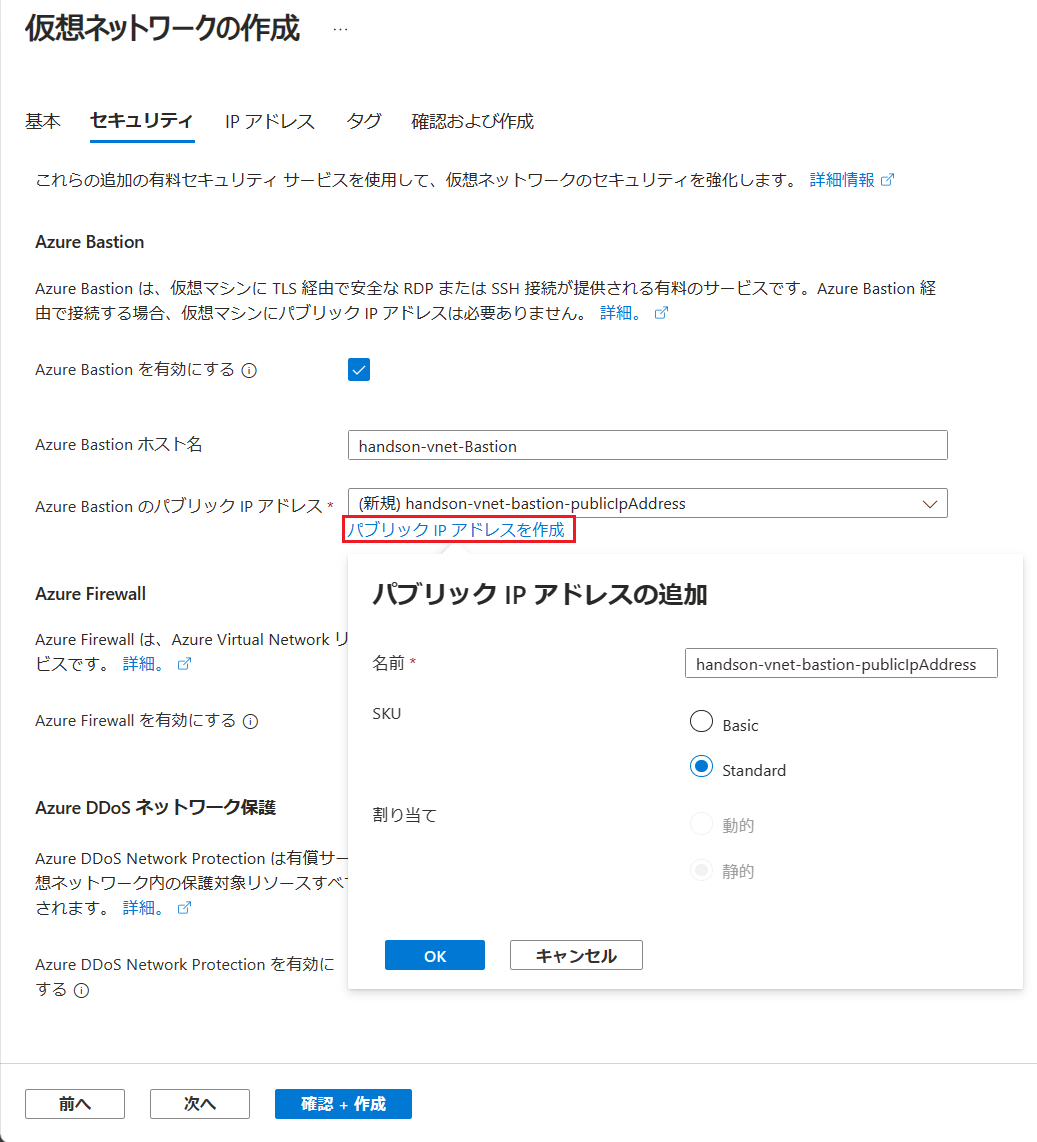Open the ellipsis menu beside the page title

(x=340, y=30)
